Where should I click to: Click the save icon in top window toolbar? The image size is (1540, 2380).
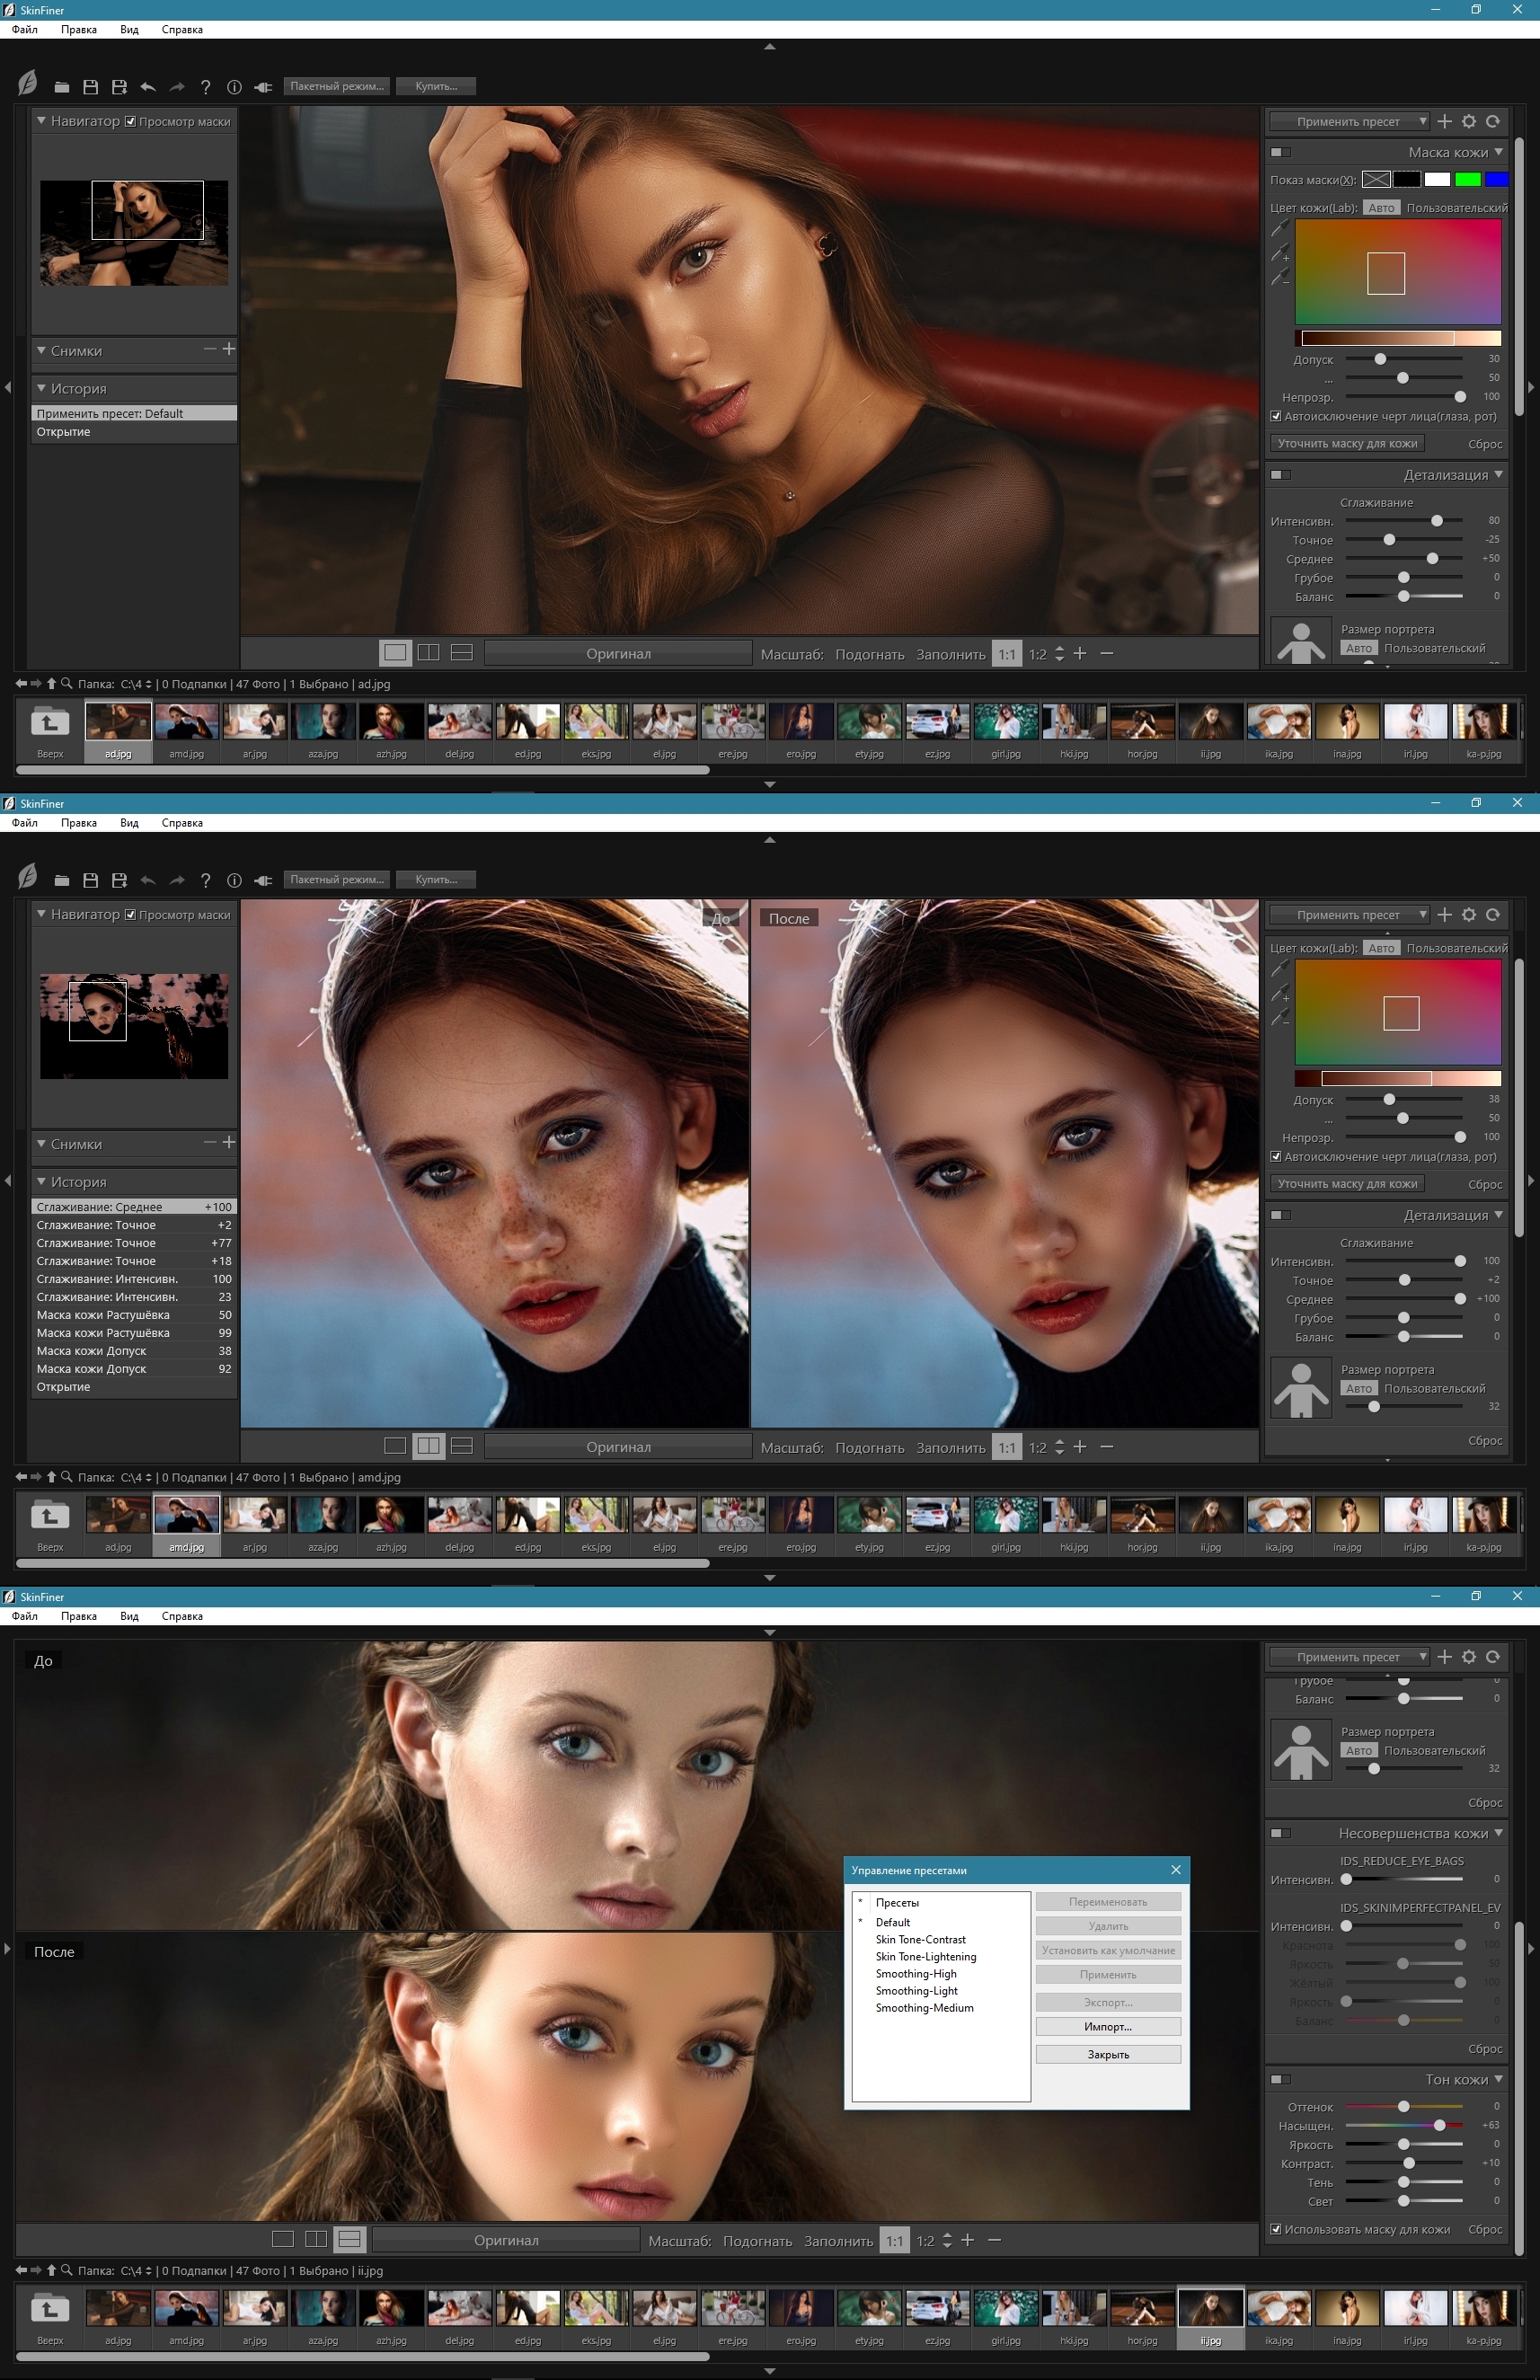click(90, 87)
